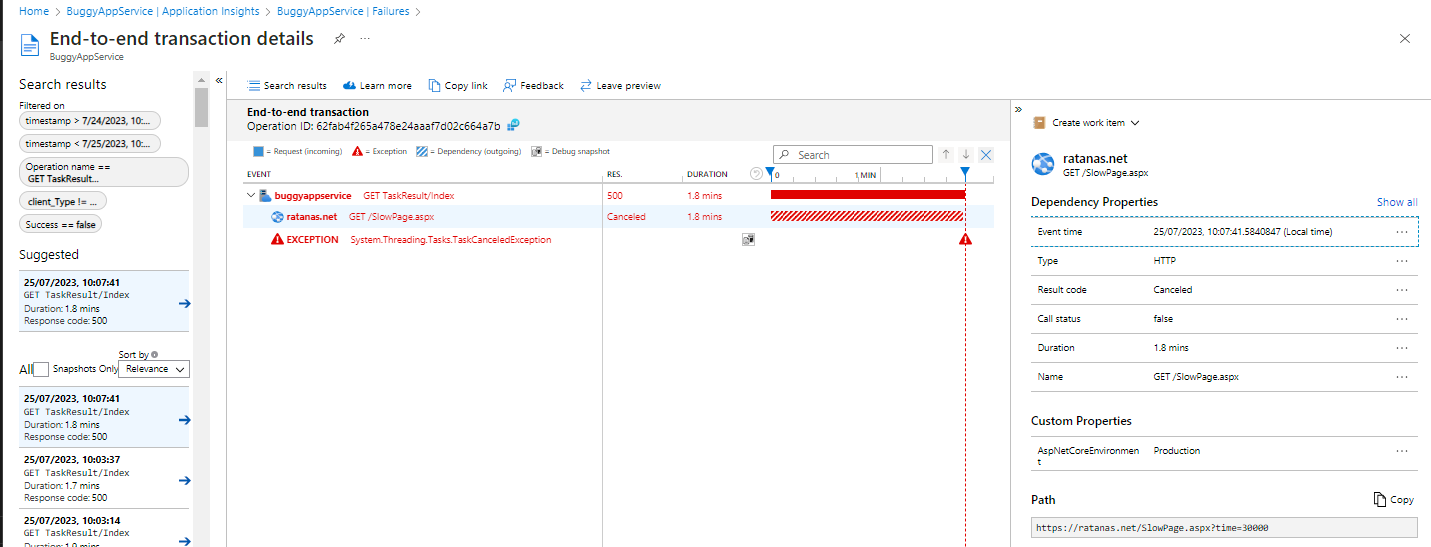This screenshot has width=1431, height=547.
Task: Open Create work item dropdown
Action: [1087, 123]
